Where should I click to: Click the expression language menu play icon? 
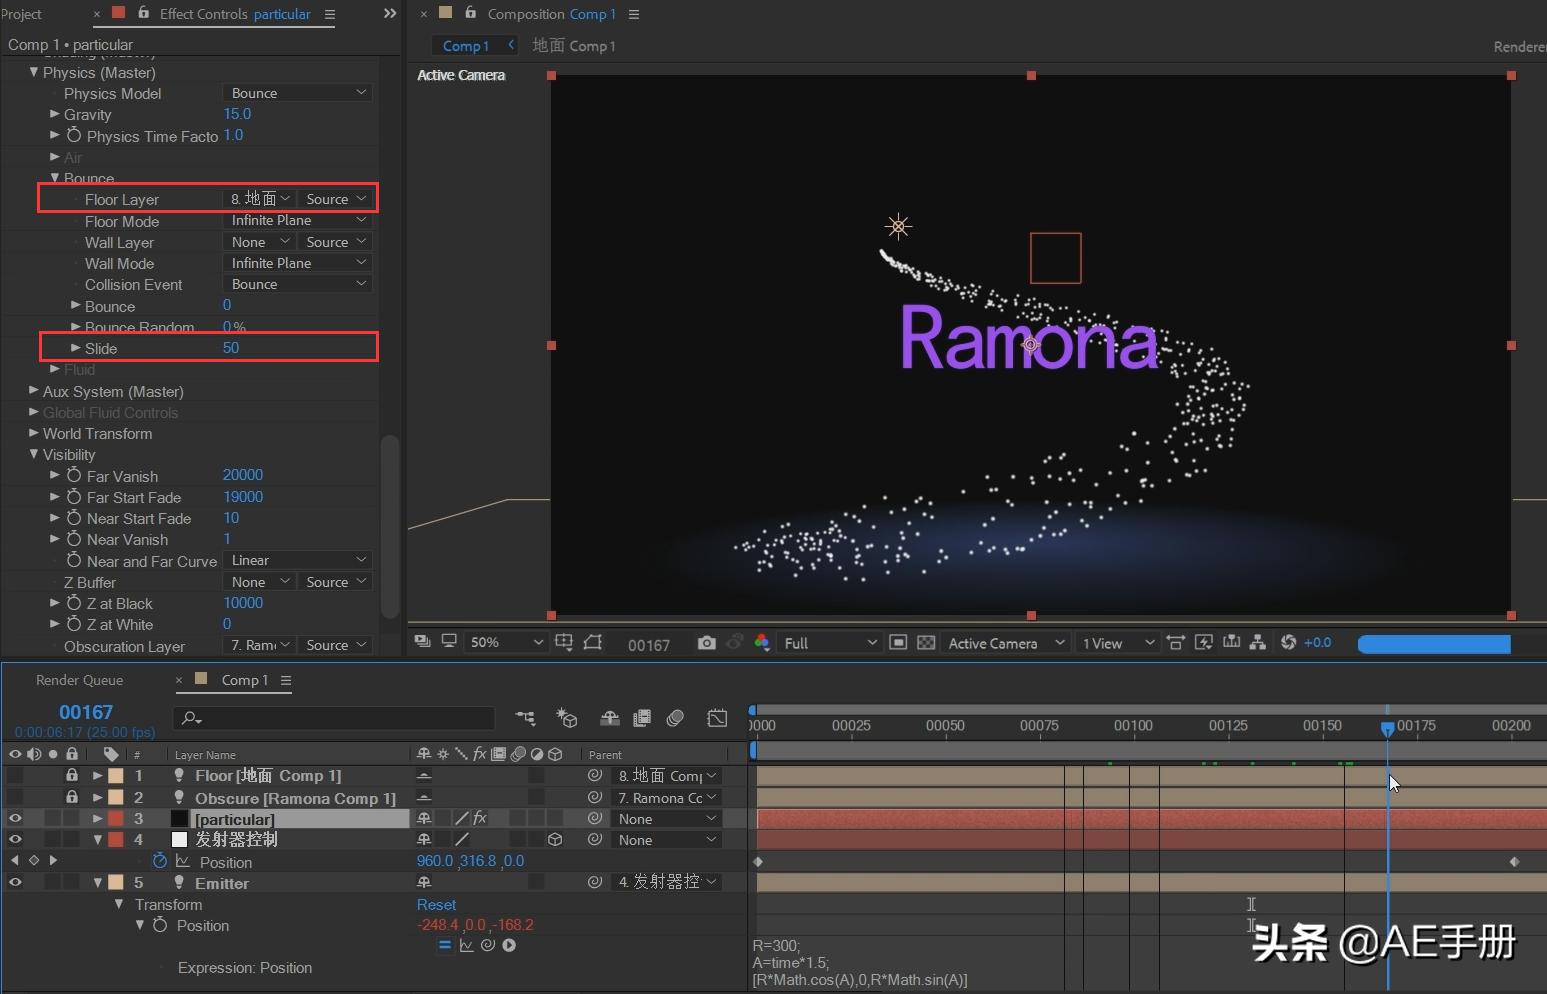[x=509, y=945]
